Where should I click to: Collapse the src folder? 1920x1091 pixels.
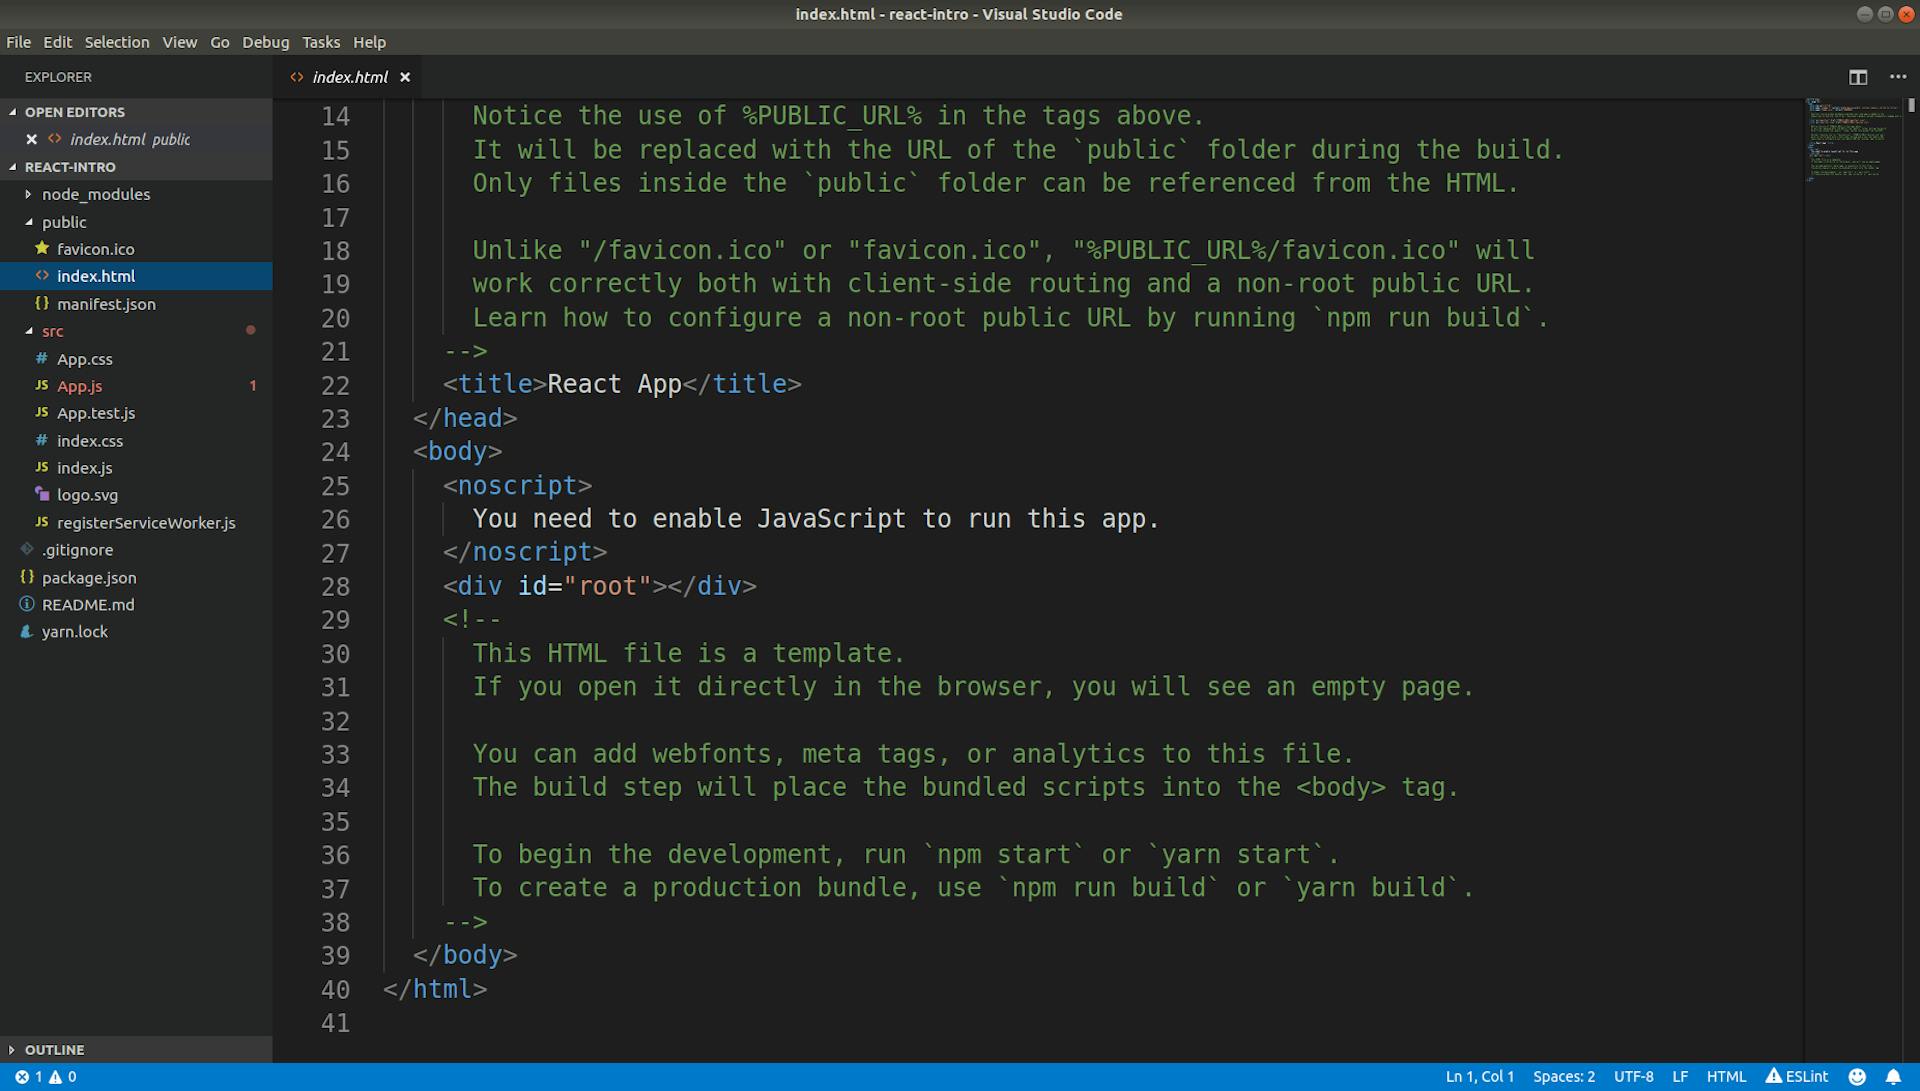pyautogui.click(x=52, y=331)
